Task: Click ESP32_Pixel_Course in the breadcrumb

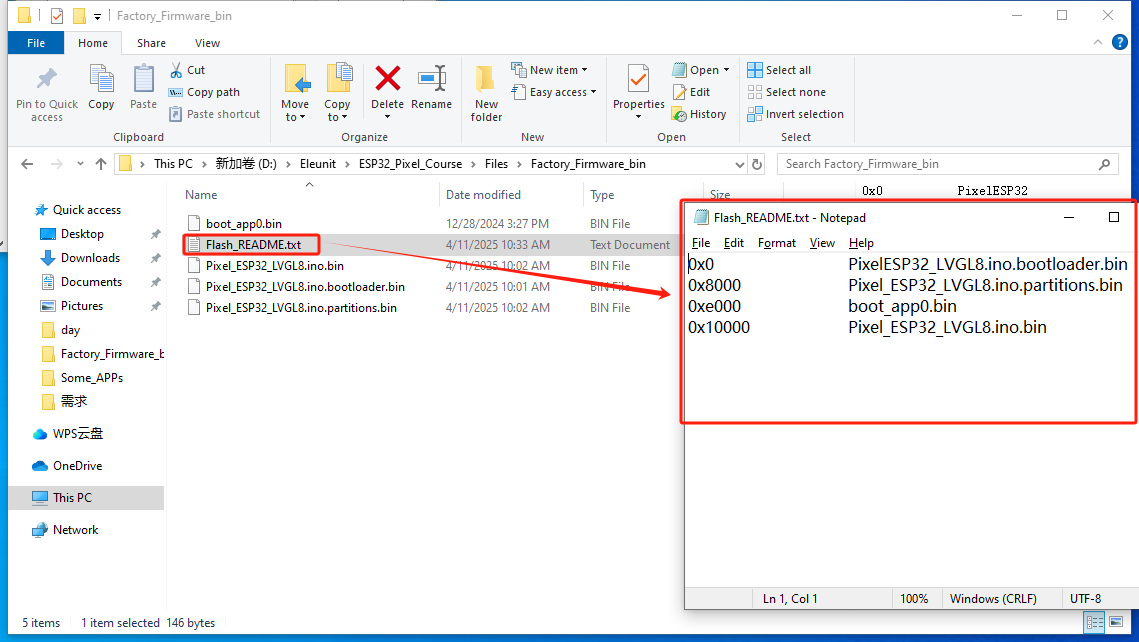Action: coord(410,164)
